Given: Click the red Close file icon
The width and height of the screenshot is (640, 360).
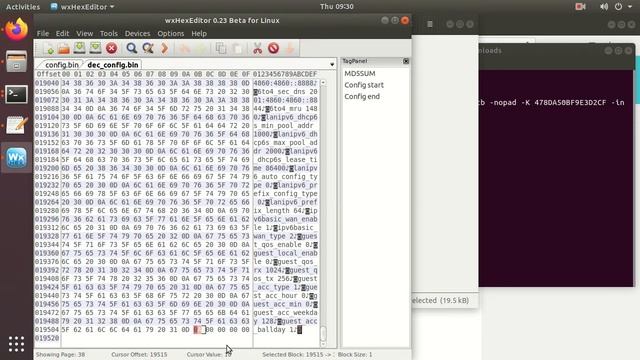Looking at the screenshot, I should (x=111, y=48).
